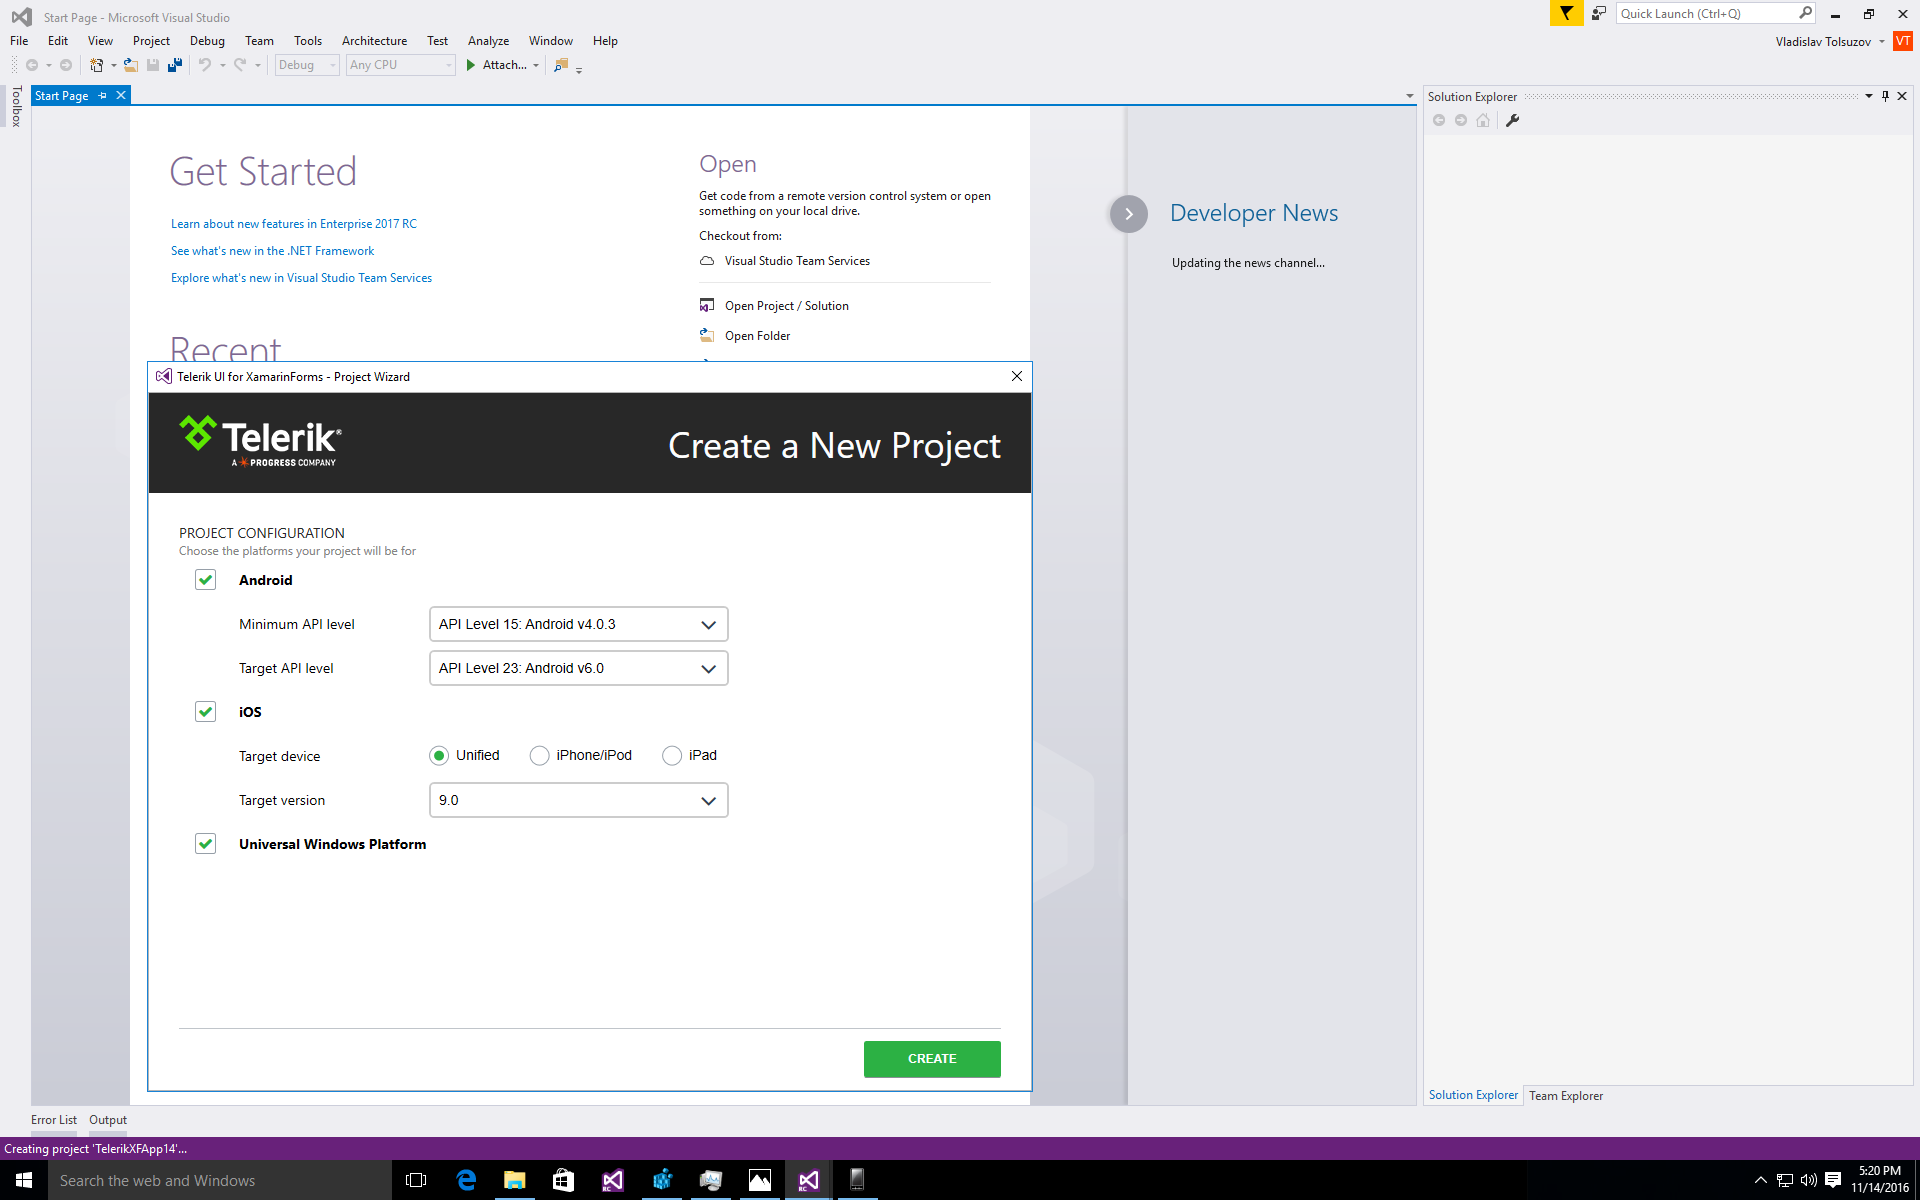Expand the iOS Target version dropdown

coord(578,800)
